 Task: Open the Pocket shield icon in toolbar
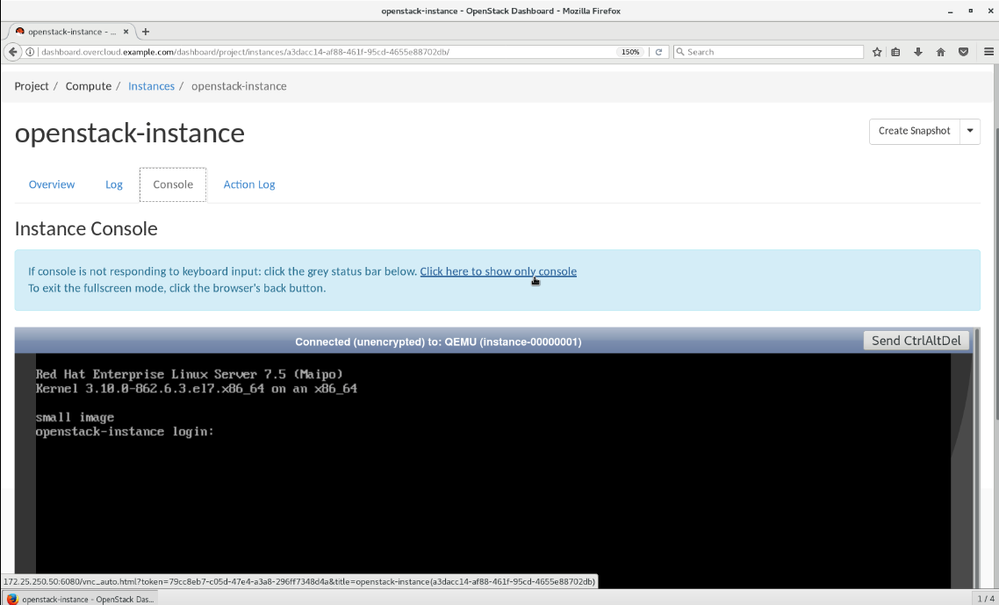coord(963,52)
